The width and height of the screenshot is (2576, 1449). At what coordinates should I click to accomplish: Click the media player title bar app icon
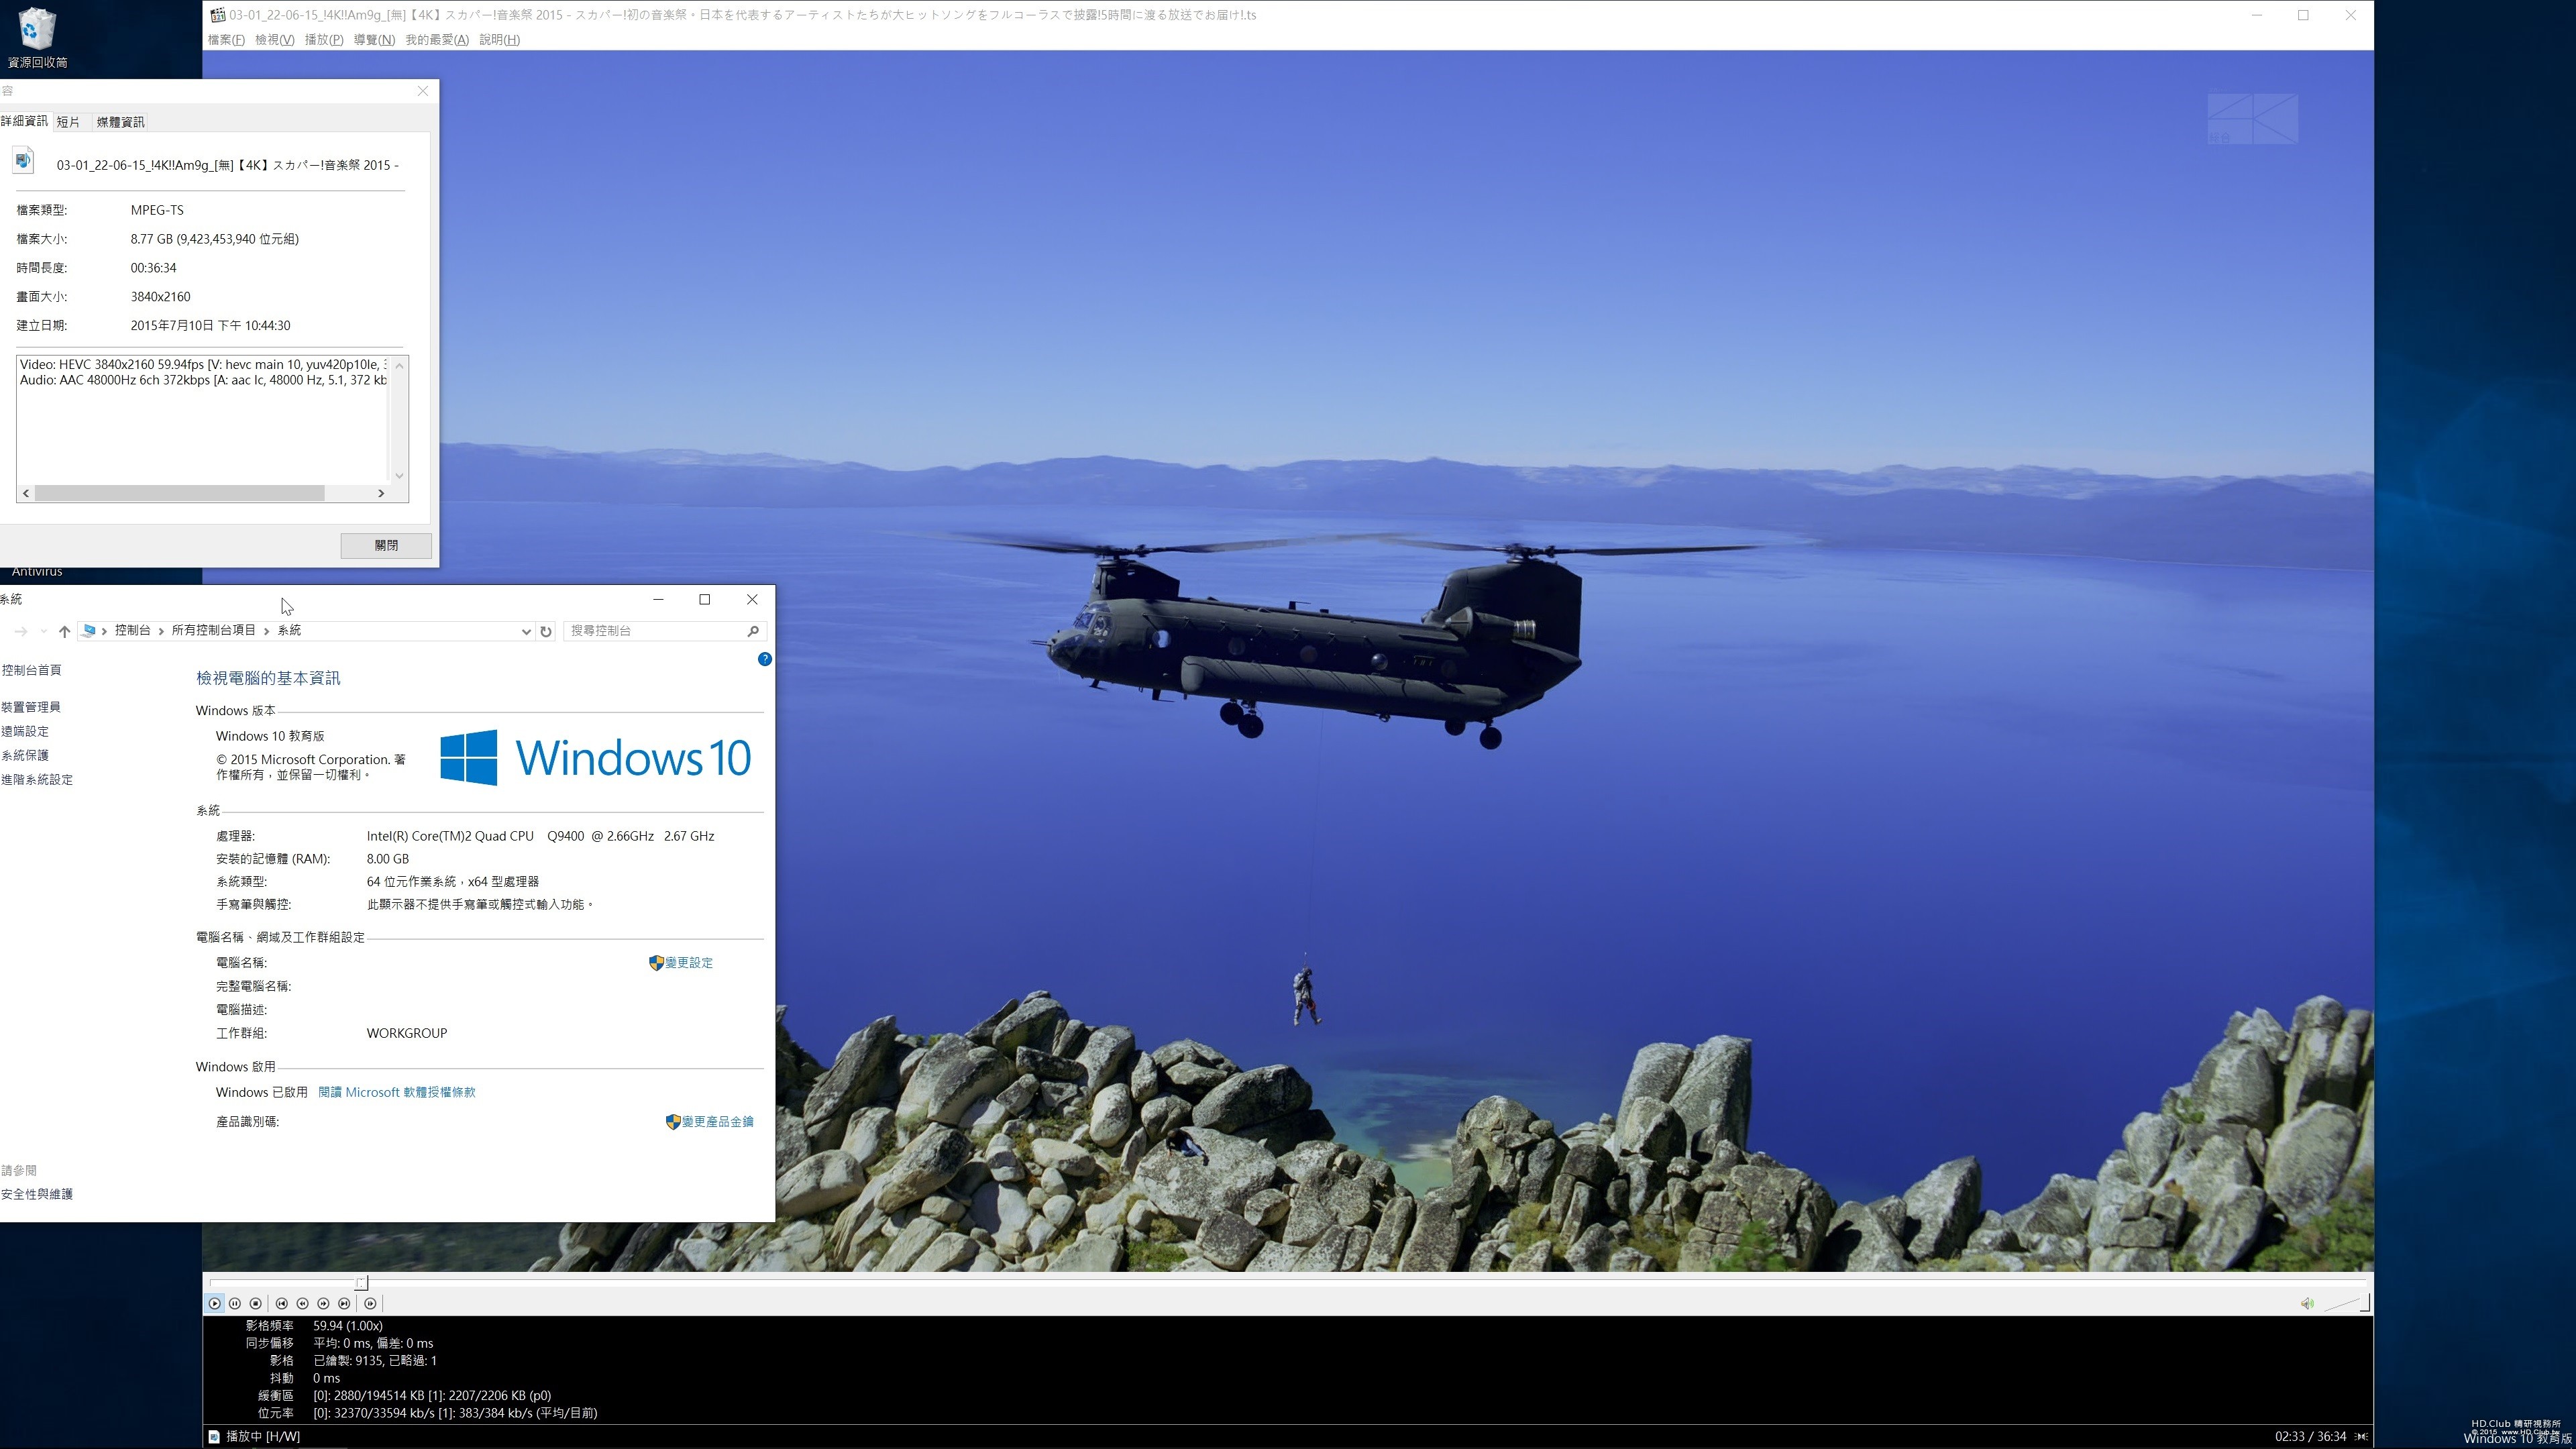click(217, 15)
